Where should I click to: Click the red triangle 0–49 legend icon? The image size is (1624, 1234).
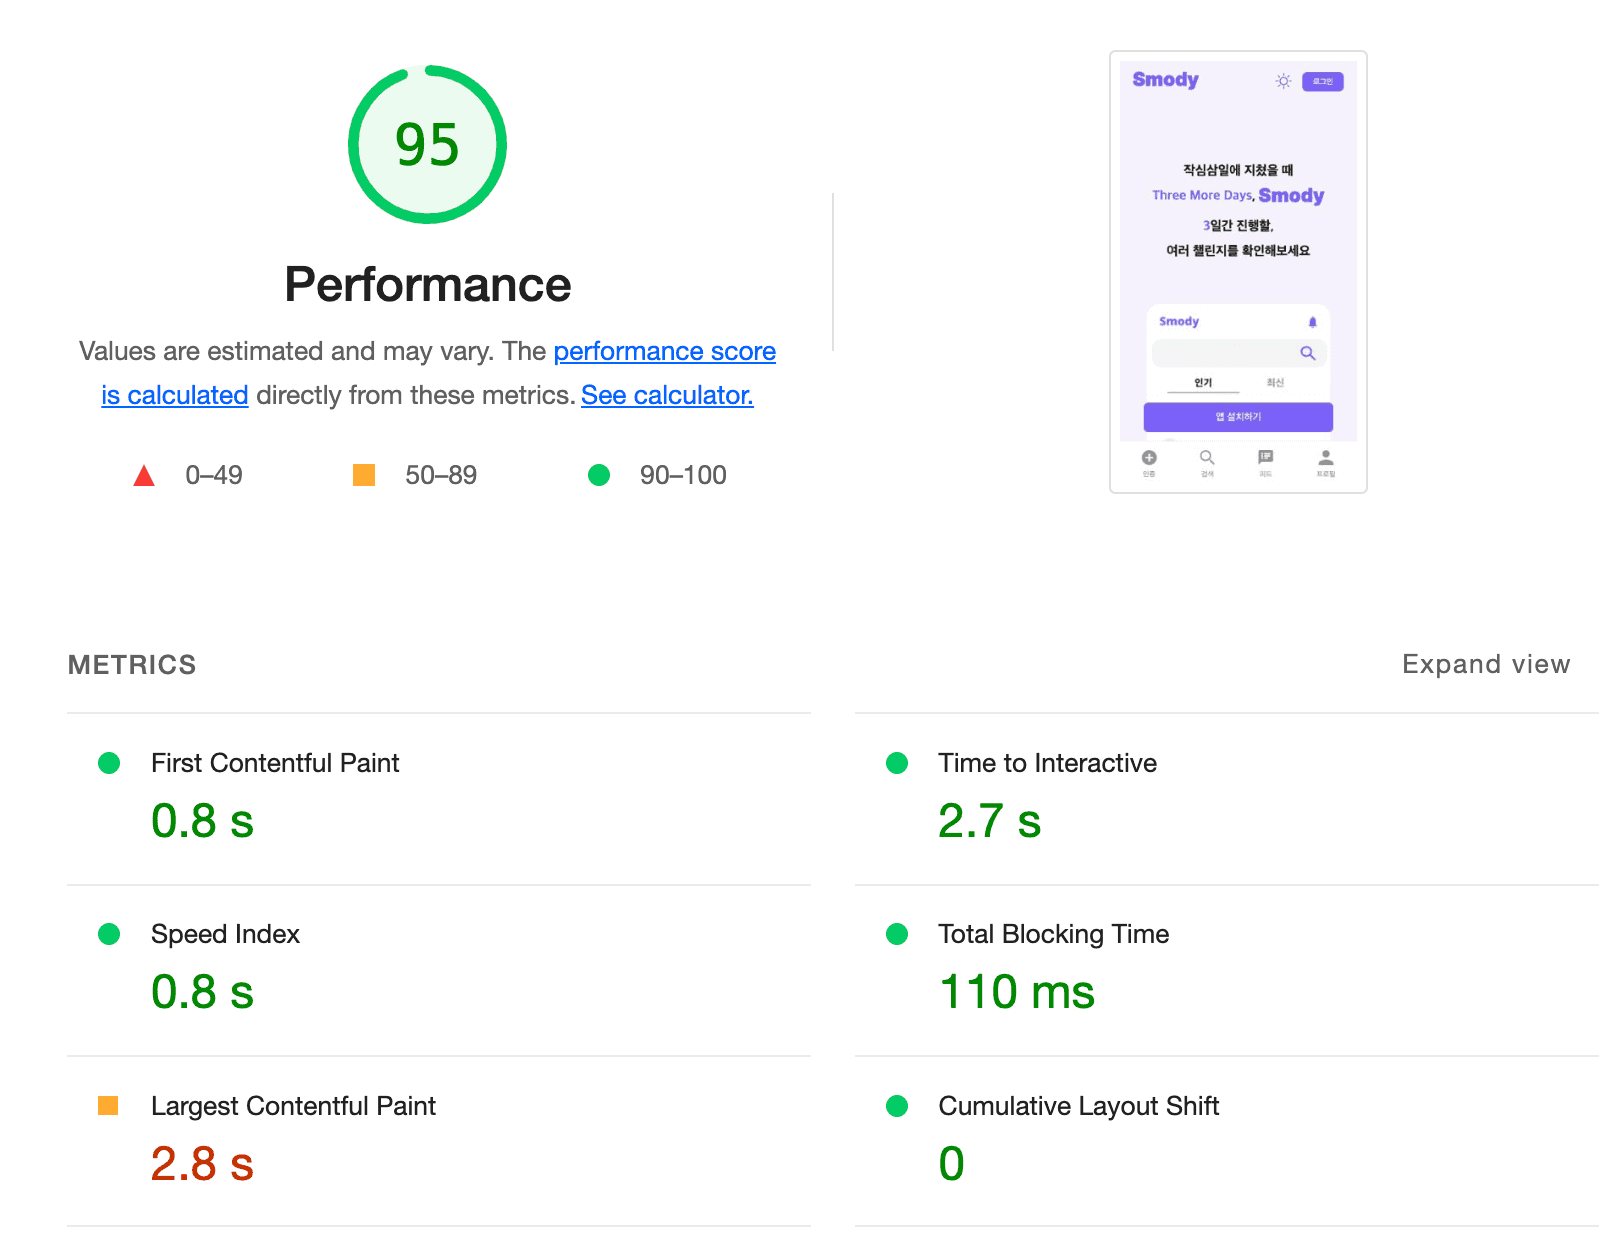[x=144, y=476]
